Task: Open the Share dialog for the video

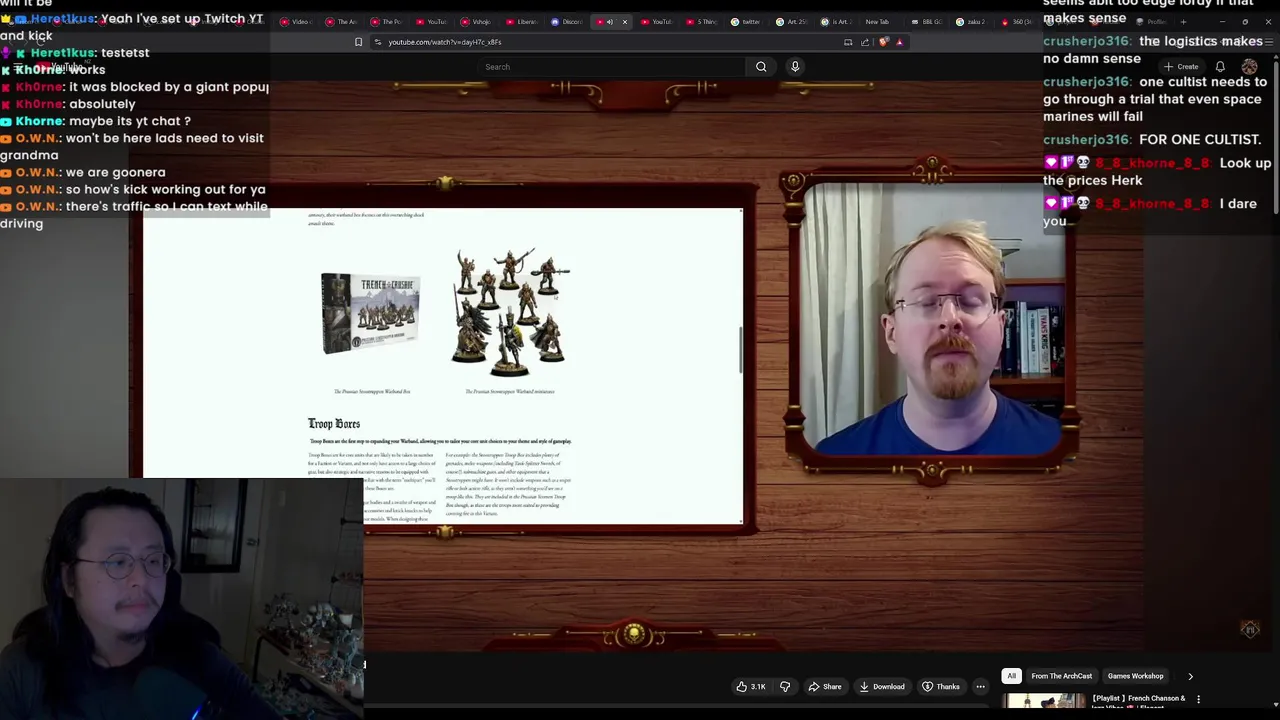Action: coord(825,687)
